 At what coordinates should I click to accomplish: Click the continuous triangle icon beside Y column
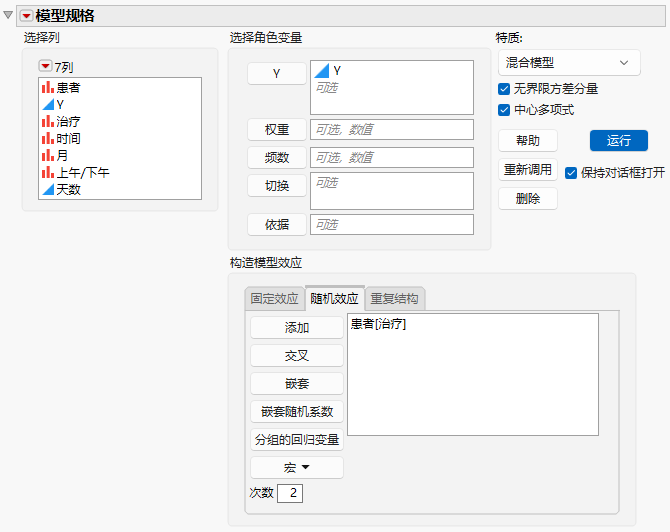[x=48, y=104]
